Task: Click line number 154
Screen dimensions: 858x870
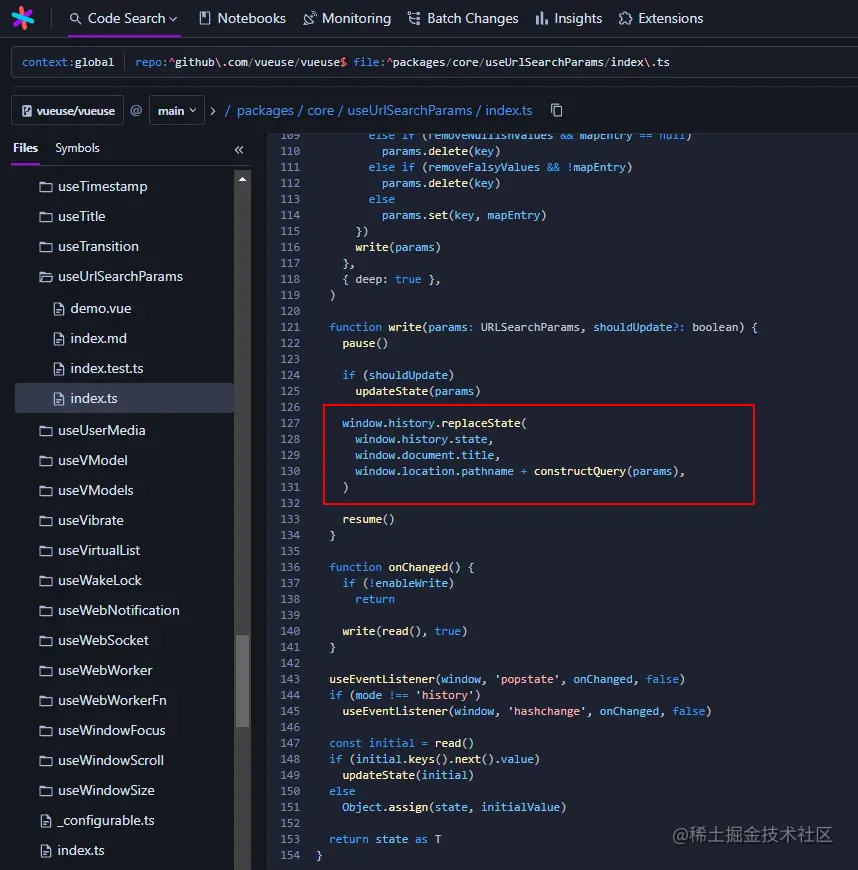Action: pos(290,855)
